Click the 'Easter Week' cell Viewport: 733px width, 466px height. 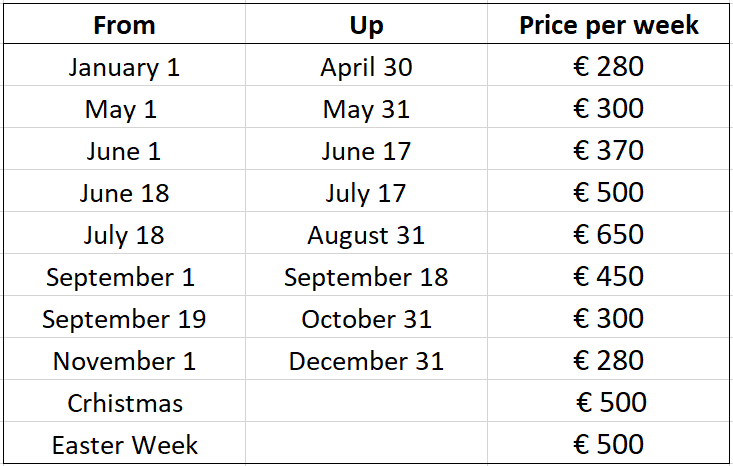(x=124, y=443)
